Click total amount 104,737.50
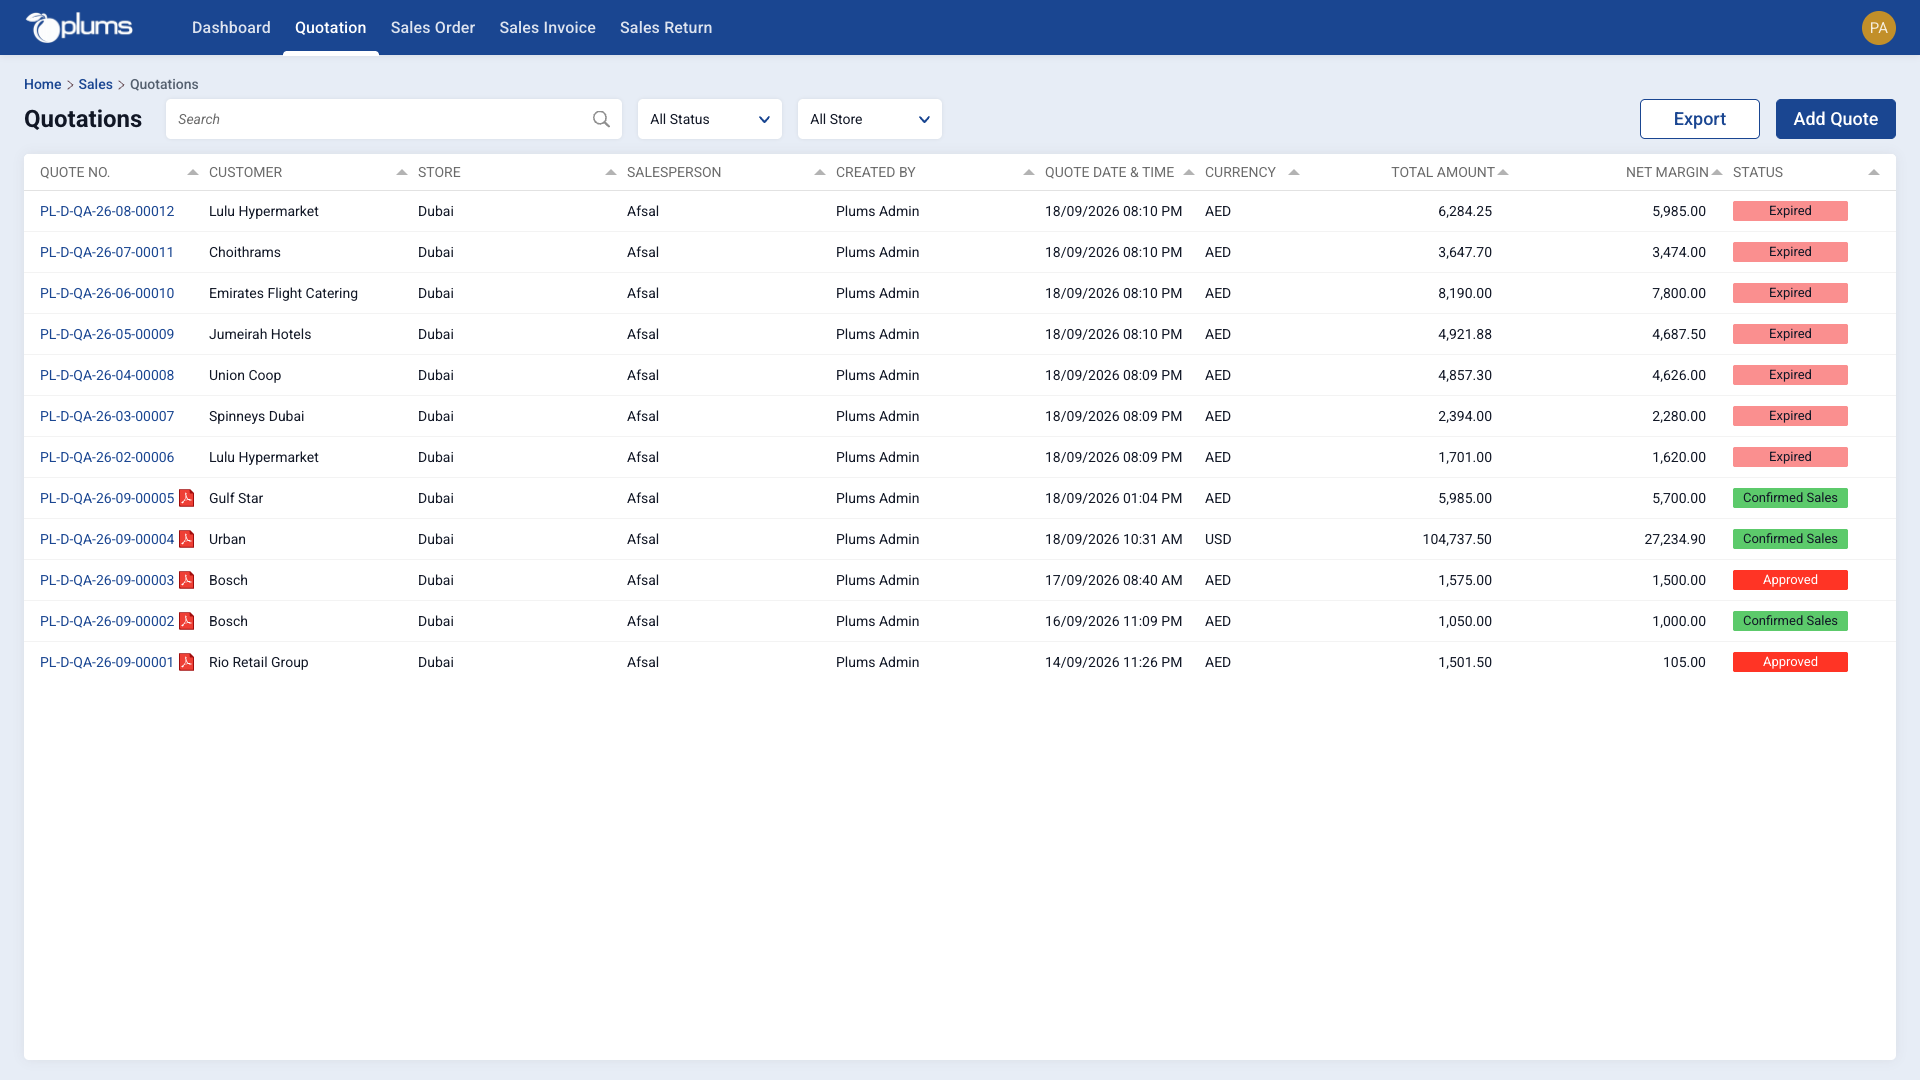This screenshot has width=1920, height=1080. [x=1457, y=539]
